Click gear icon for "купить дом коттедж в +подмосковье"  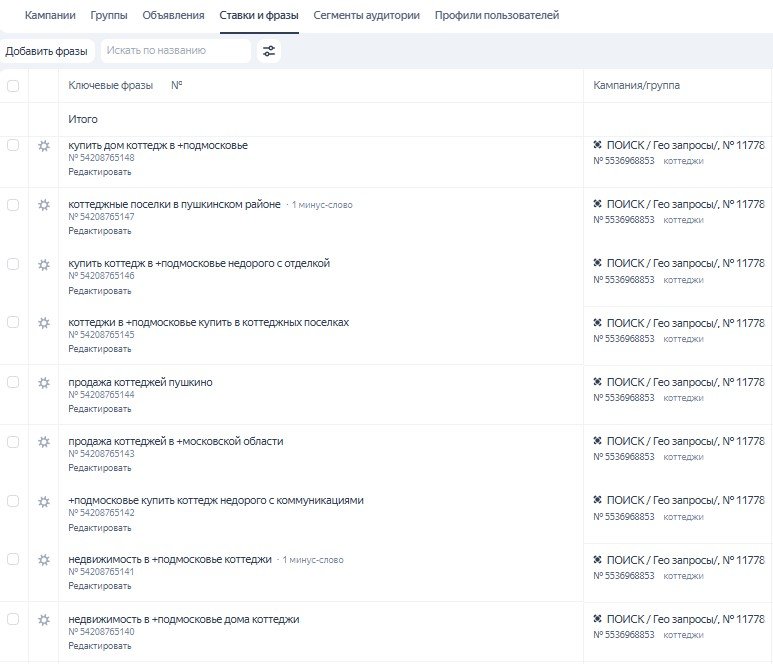[43, 146]
